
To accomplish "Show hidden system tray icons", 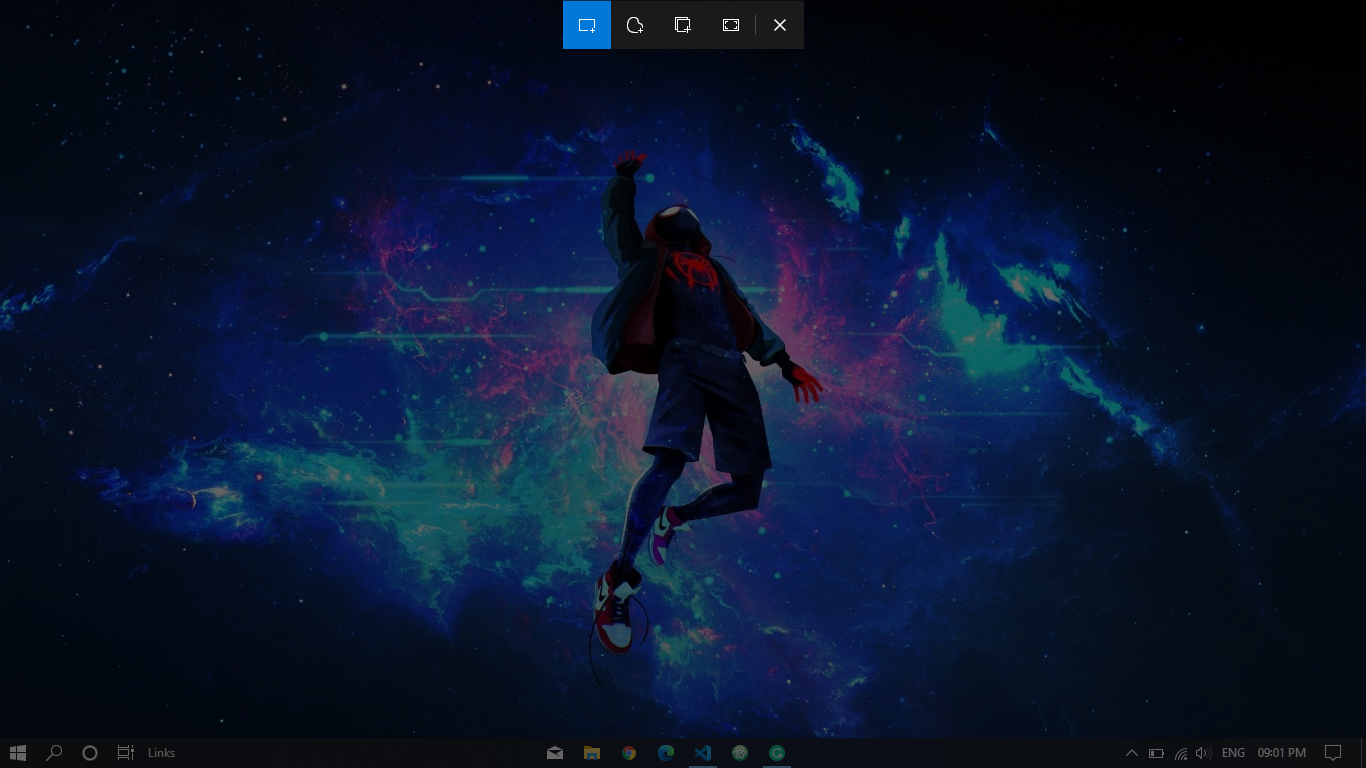I will click(x=1132, y=753).
